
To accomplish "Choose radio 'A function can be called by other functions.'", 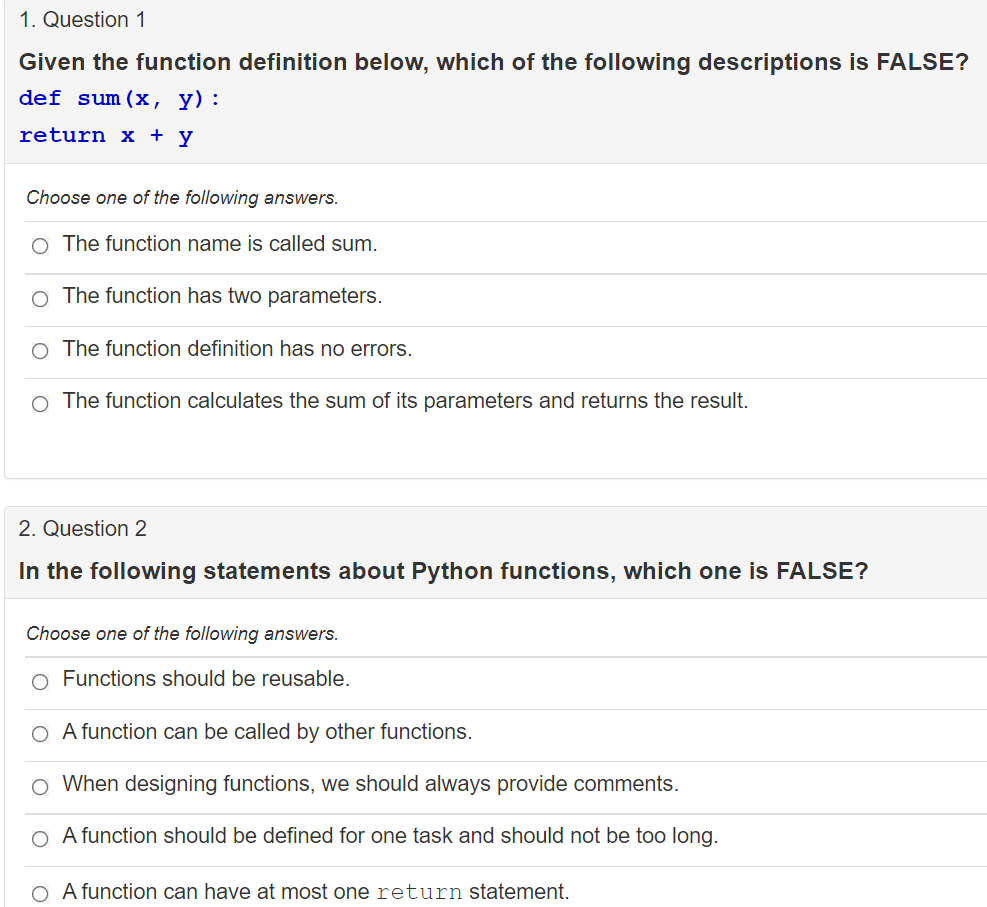I will pyautogui.click(x=40, y=734).
